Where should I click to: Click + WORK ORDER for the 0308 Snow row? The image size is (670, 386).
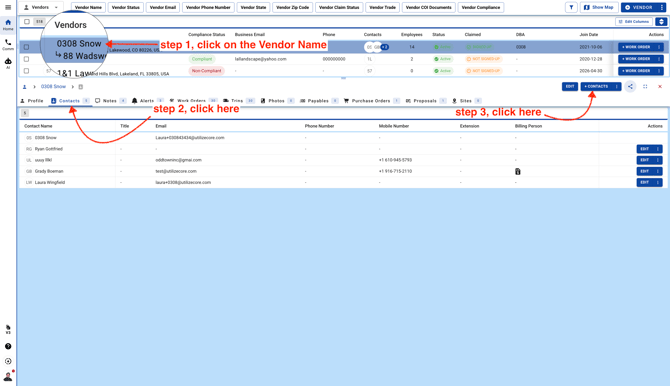636,47
